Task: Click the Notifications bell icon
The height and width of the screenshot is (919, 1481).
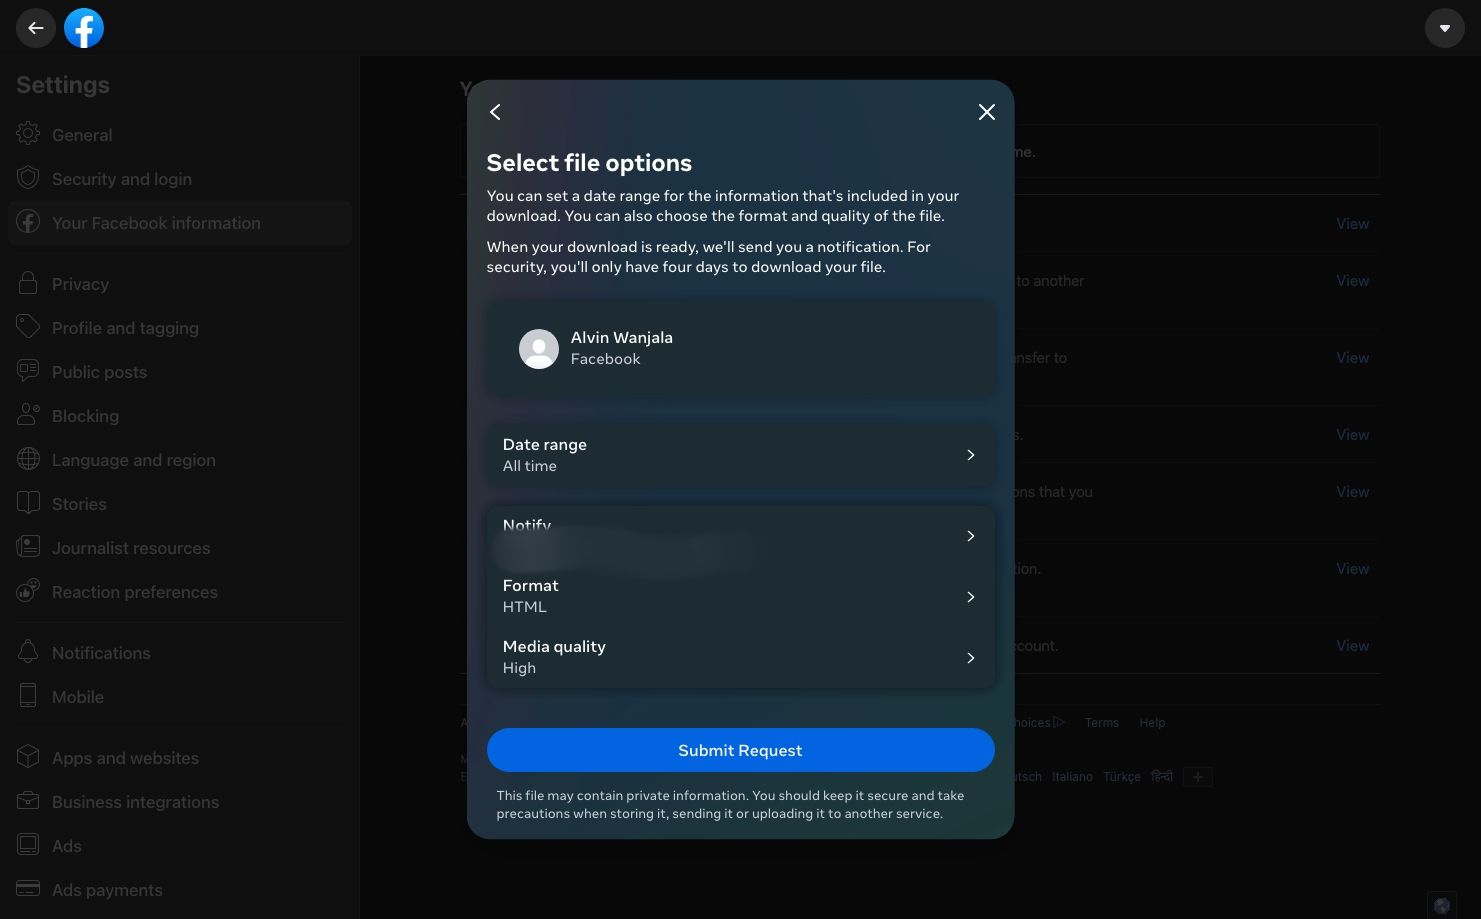Action: click(x=28, y=652)
